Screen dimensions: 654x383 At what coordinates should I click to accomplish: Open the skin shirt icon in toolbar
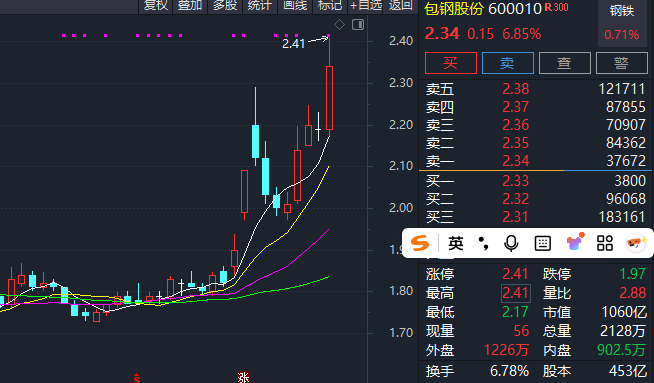point(575,242)
